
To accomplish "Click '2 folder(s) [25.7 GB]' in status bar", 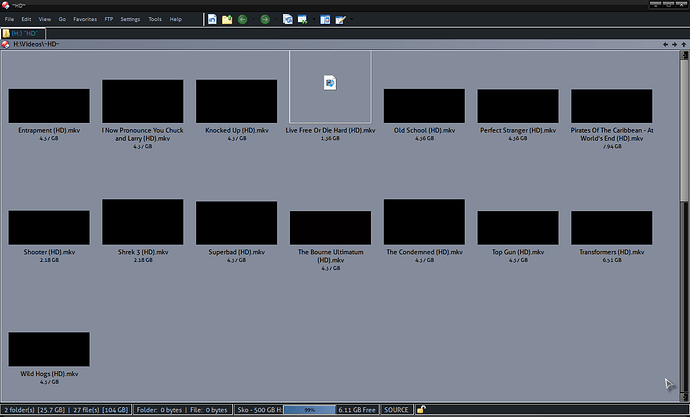I will tap(35, 410).
